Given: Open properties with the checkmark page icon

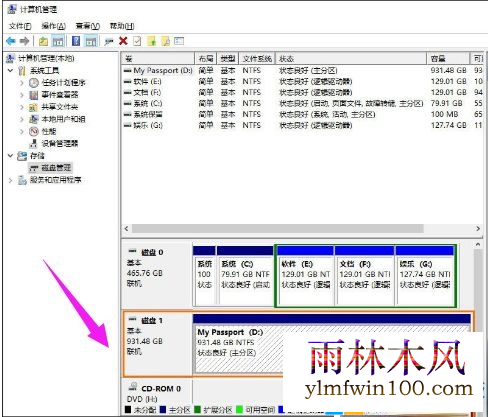Looking at the screenshot, I should (x=137, y=41).
